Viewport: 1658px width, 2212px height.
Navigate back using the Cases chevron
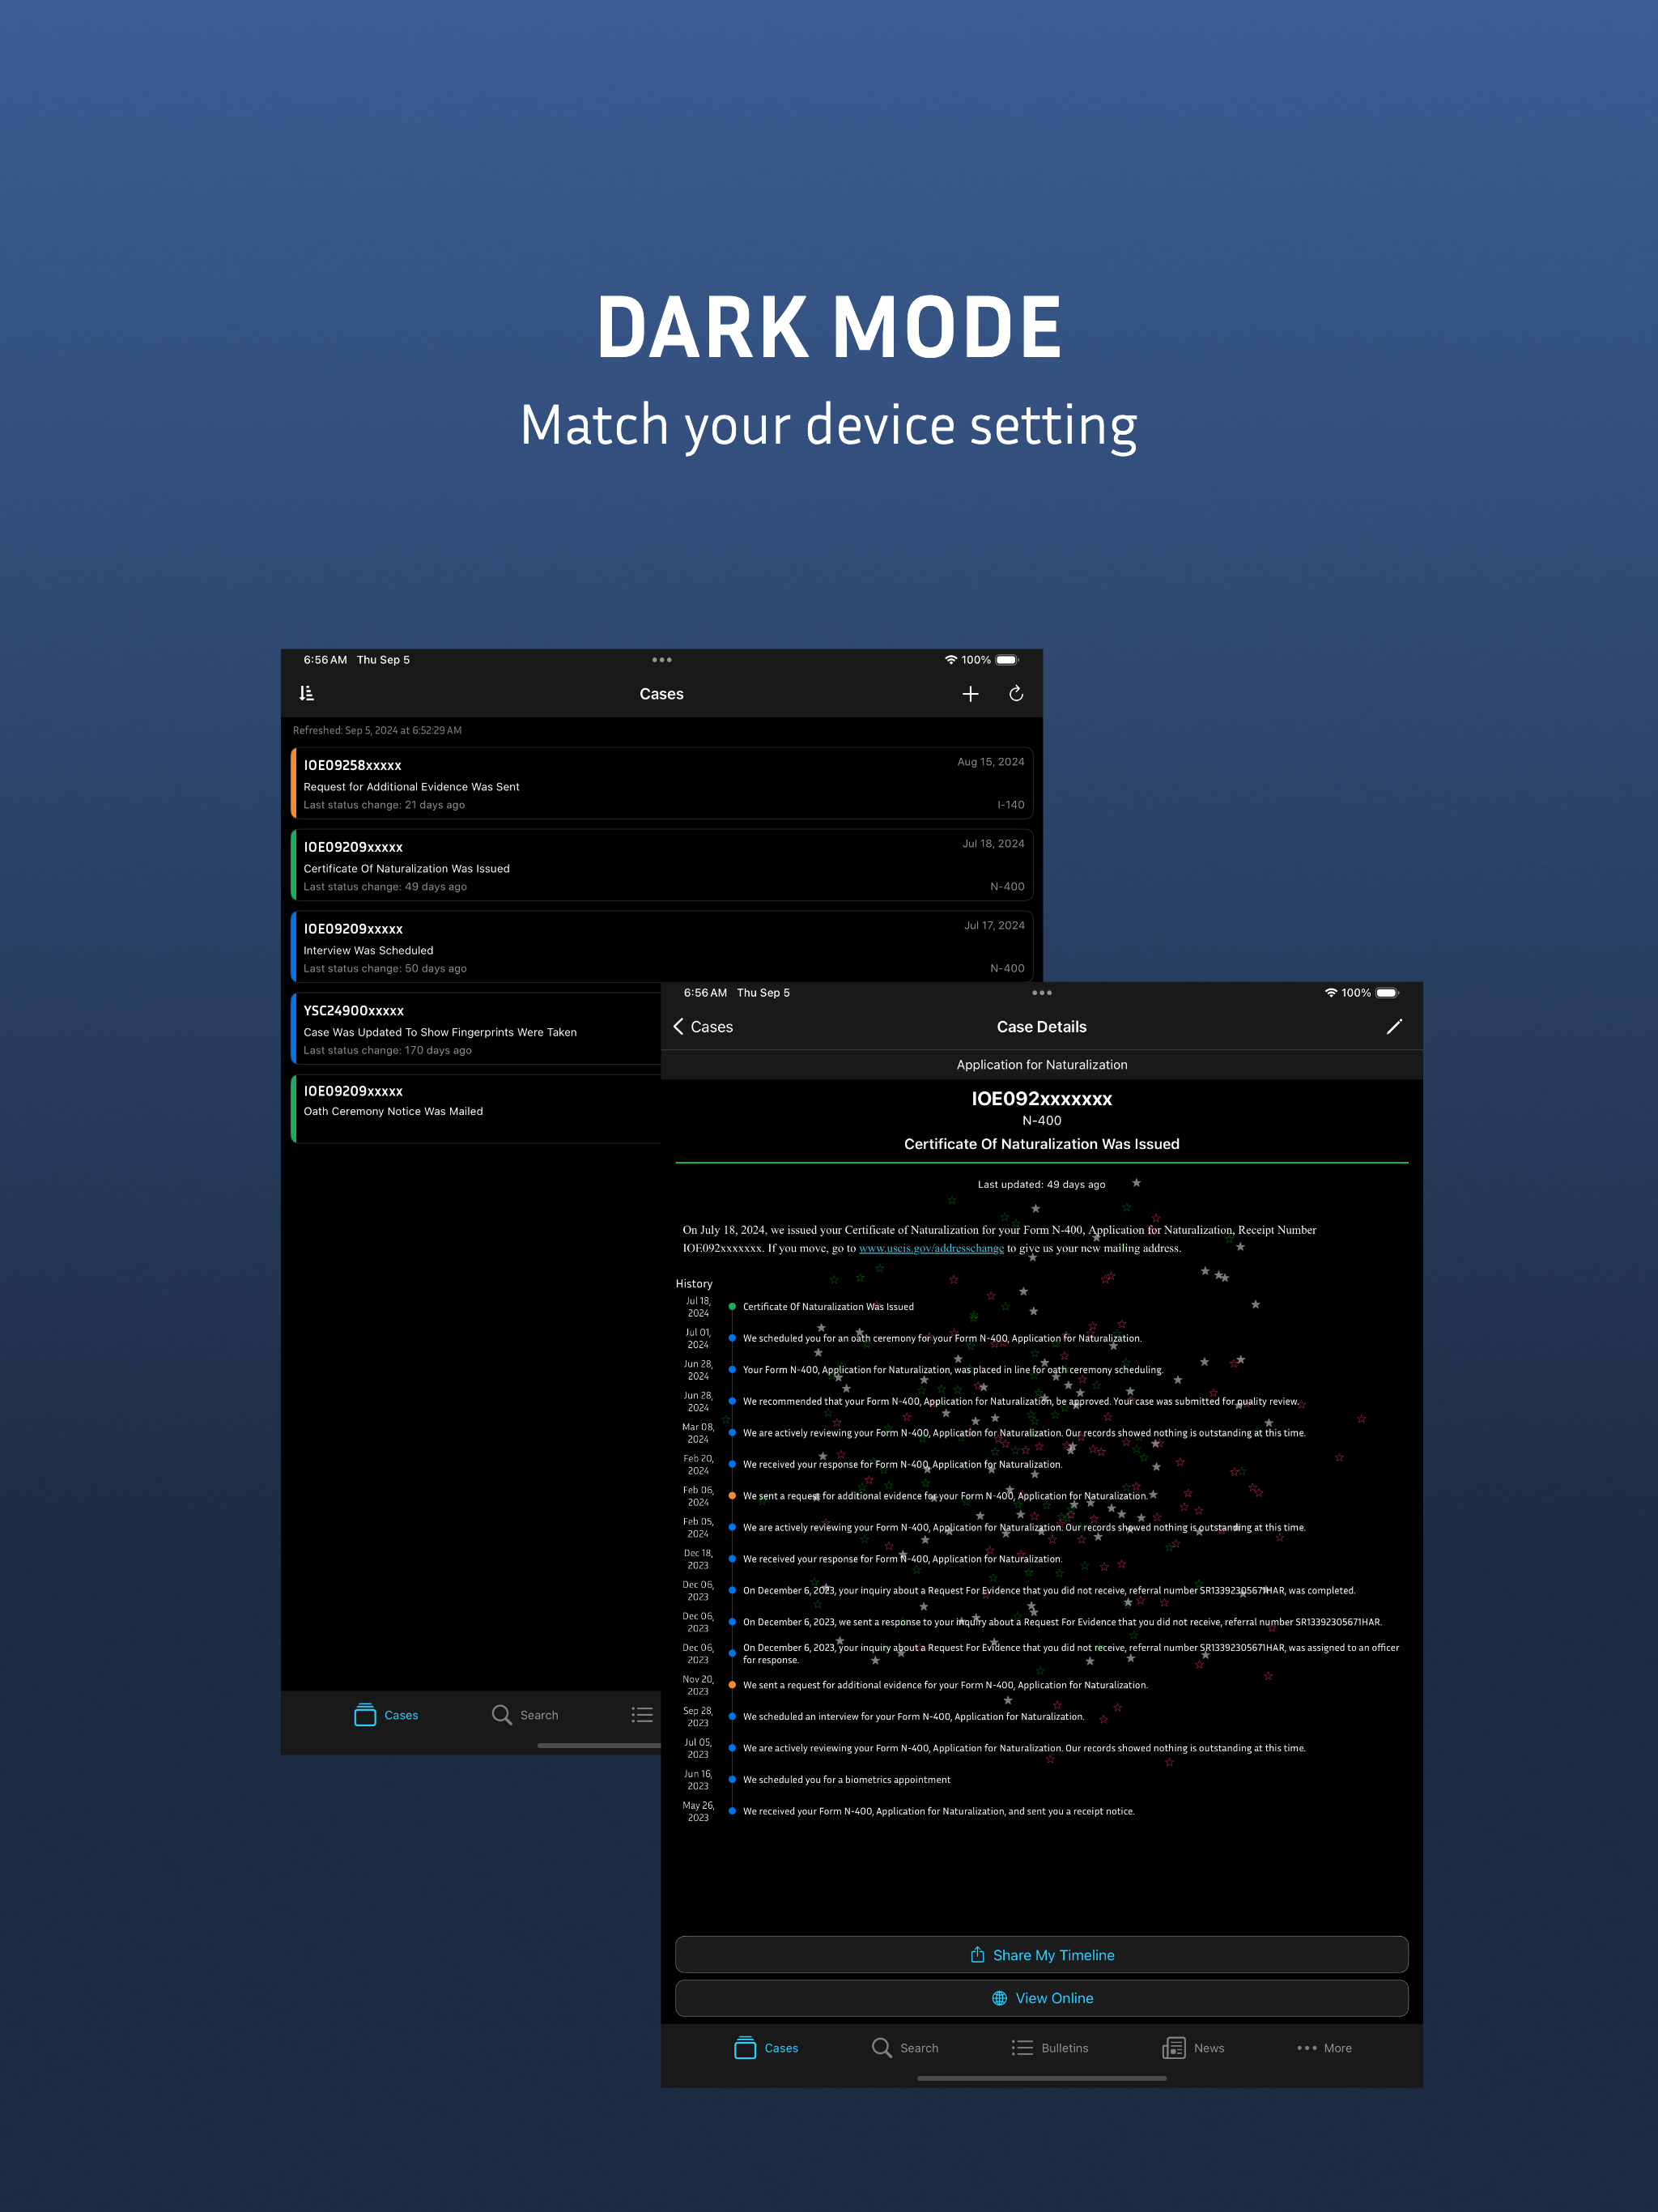[x=704, y=1027]
